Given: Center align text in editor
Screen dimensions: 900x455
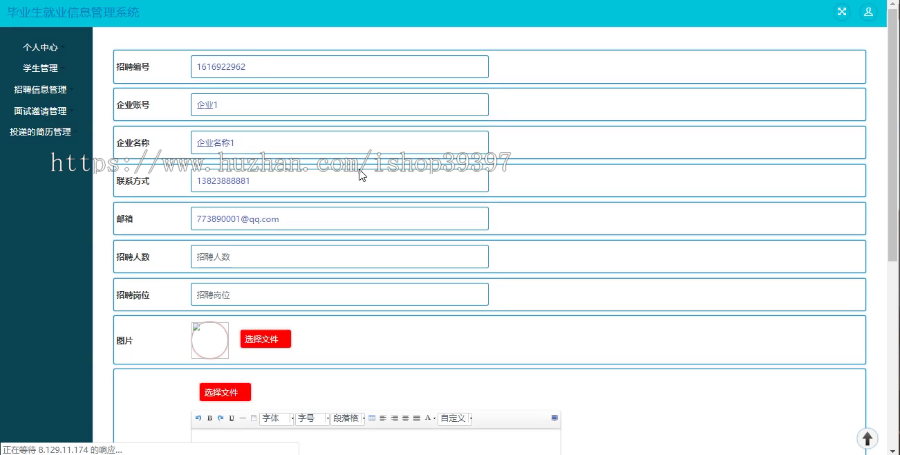Looking at the screenshot, I should click(x=405, y=418).
